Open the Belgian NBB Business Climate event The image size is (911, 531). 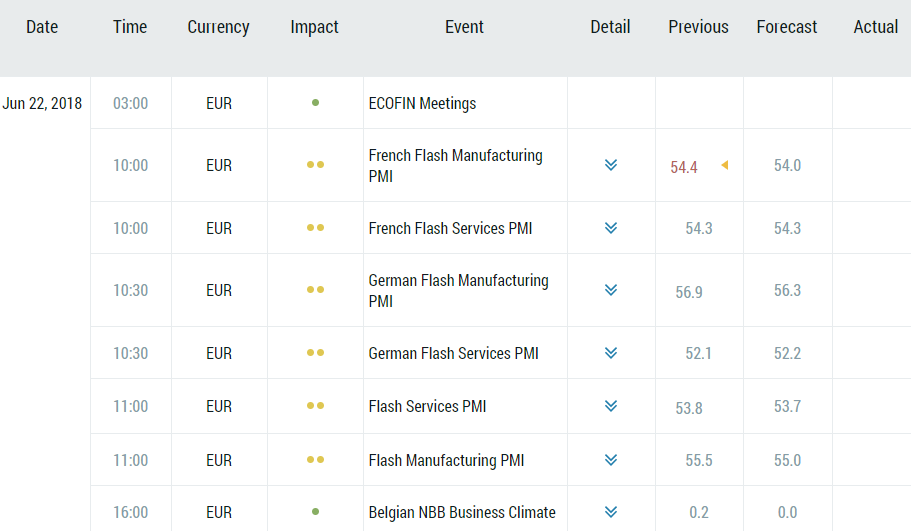[461, 512]
